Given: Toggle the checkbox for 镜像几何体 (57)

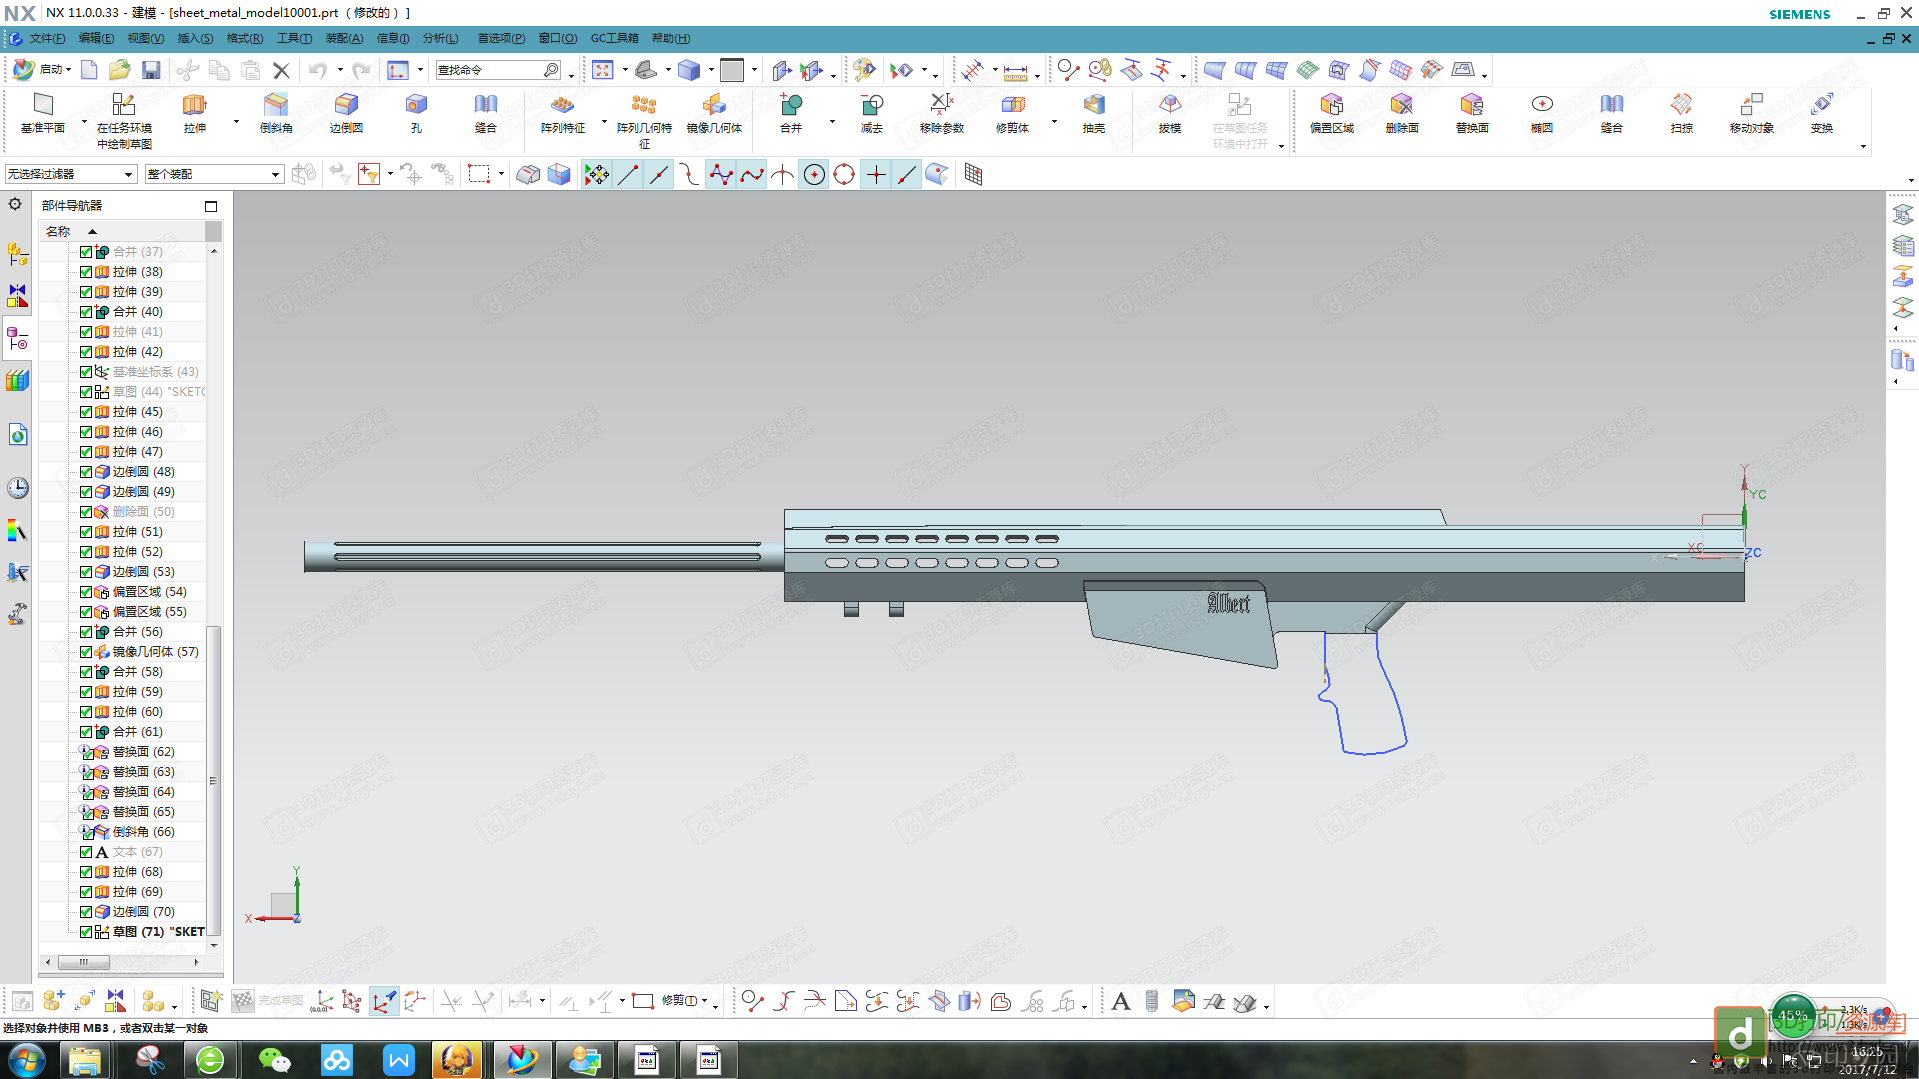Looking at the screenshot, I should pos(86,652).
